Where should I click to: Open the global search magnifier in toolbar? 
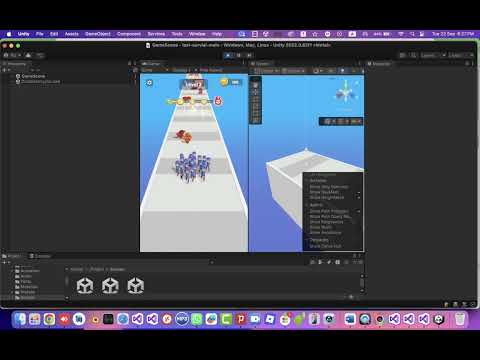click(413, 55)
